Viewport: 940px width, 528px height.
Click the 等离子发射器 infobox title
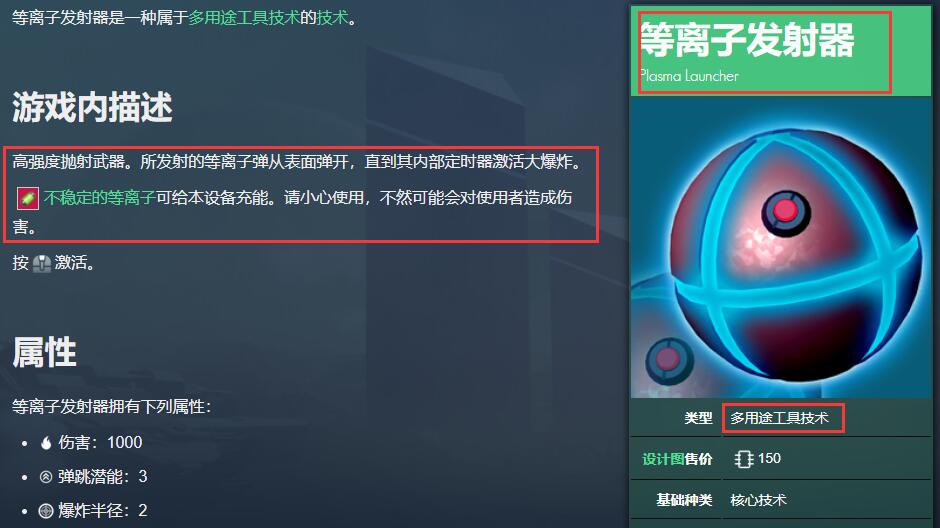(x=747, y=40)
